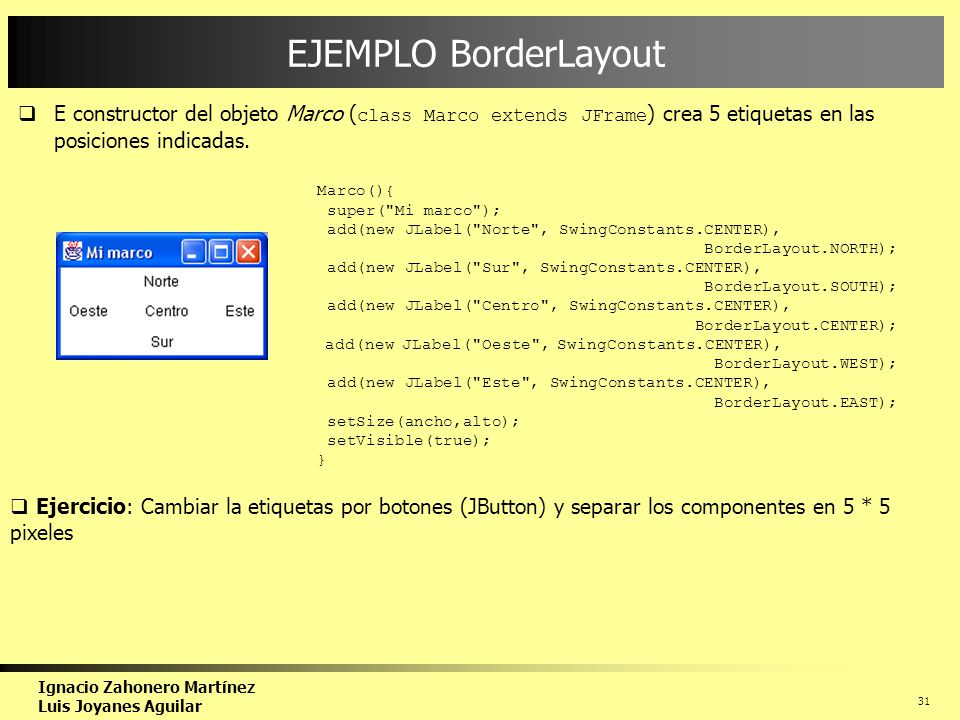Click the checkbox bullet before Ejercicio

tap(19, 506)
